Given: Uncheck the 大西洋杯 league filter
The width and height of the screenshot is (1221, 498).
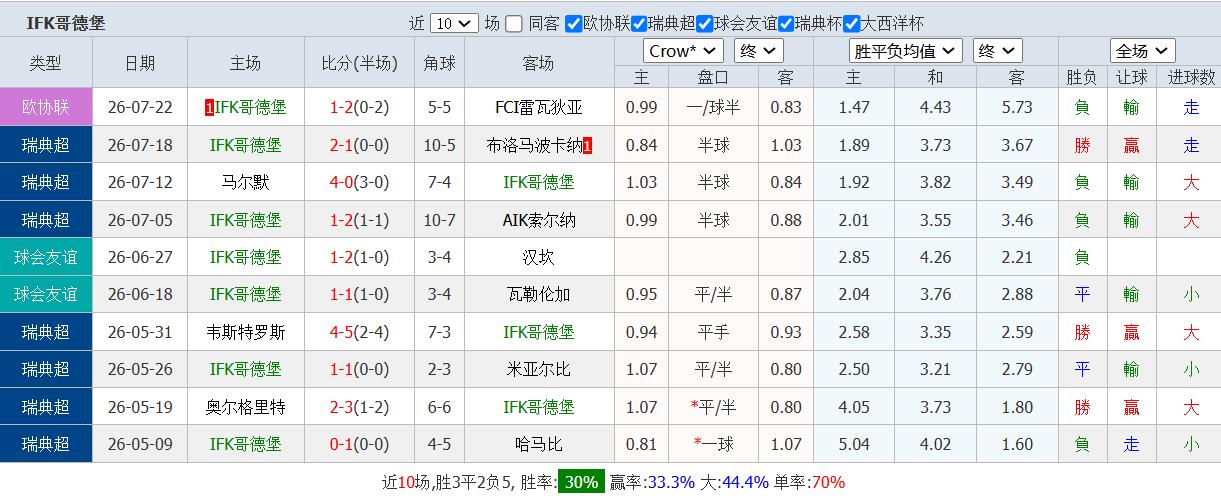Looking at the screenshot, I should (x=852, y=23).
